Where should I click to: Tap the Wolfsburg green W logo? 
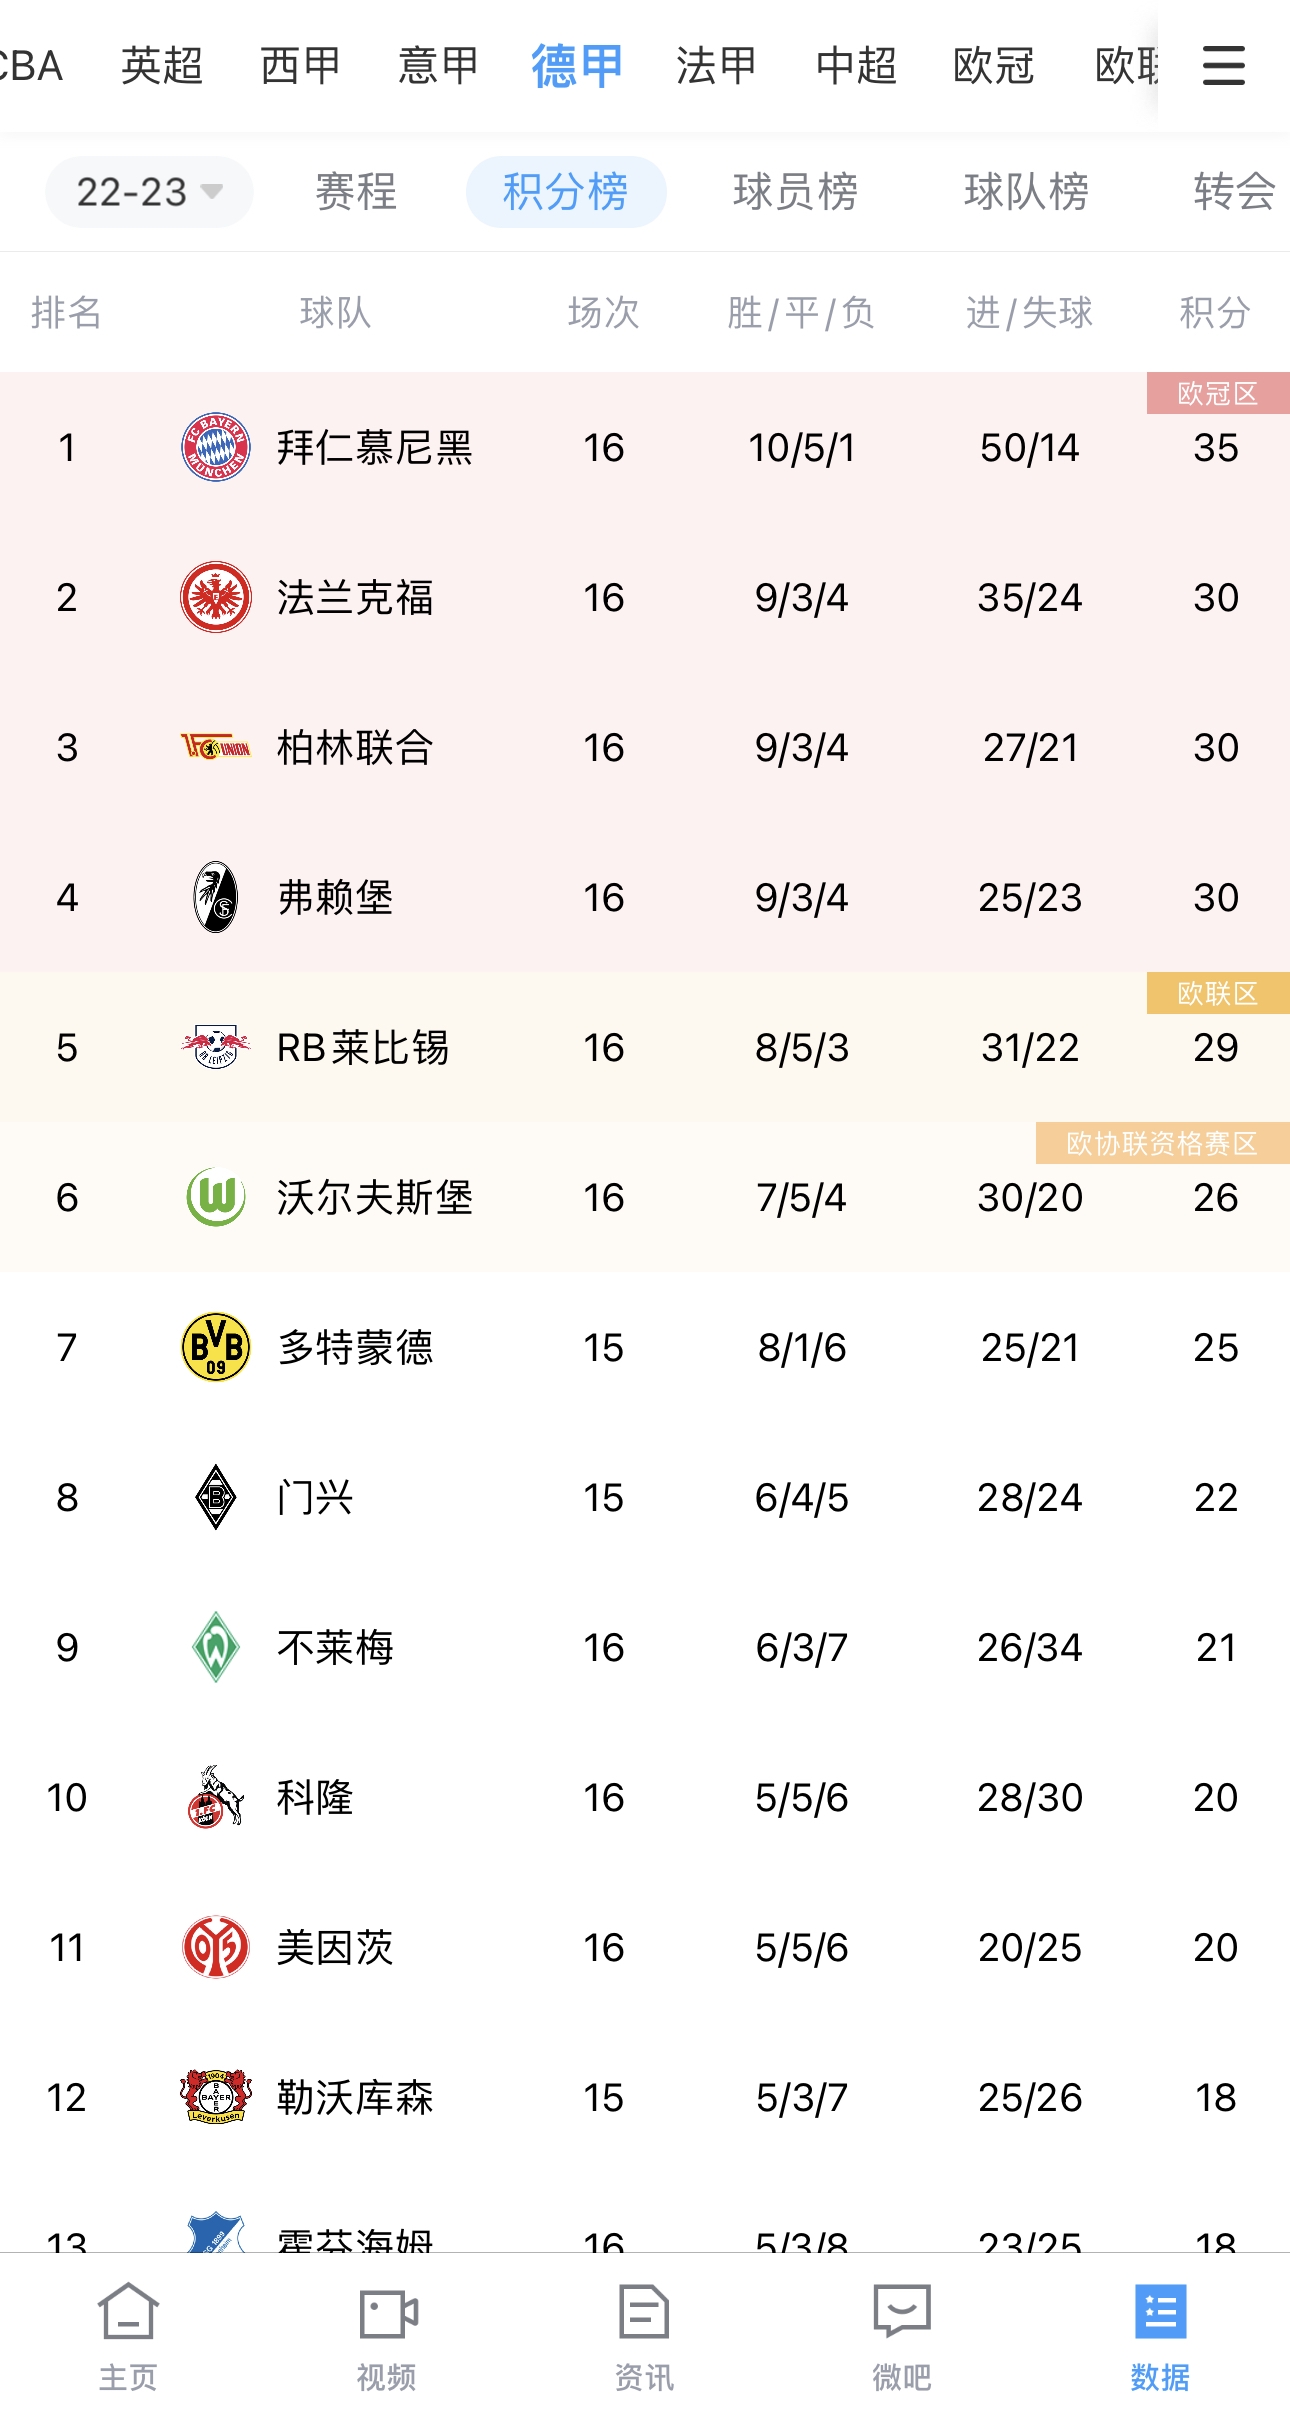(216, 1197)
